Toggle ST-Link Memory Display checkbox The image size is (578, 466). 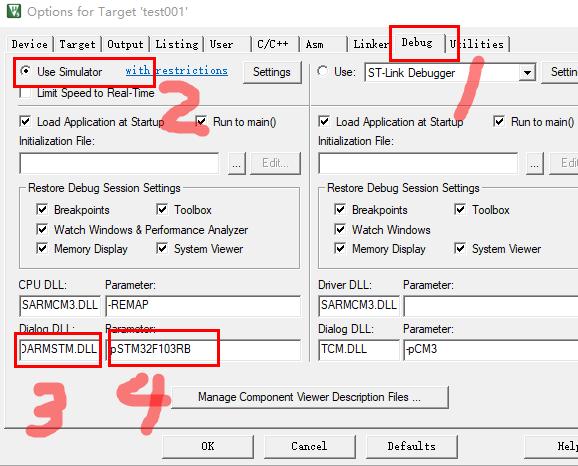tap(340, 248)
